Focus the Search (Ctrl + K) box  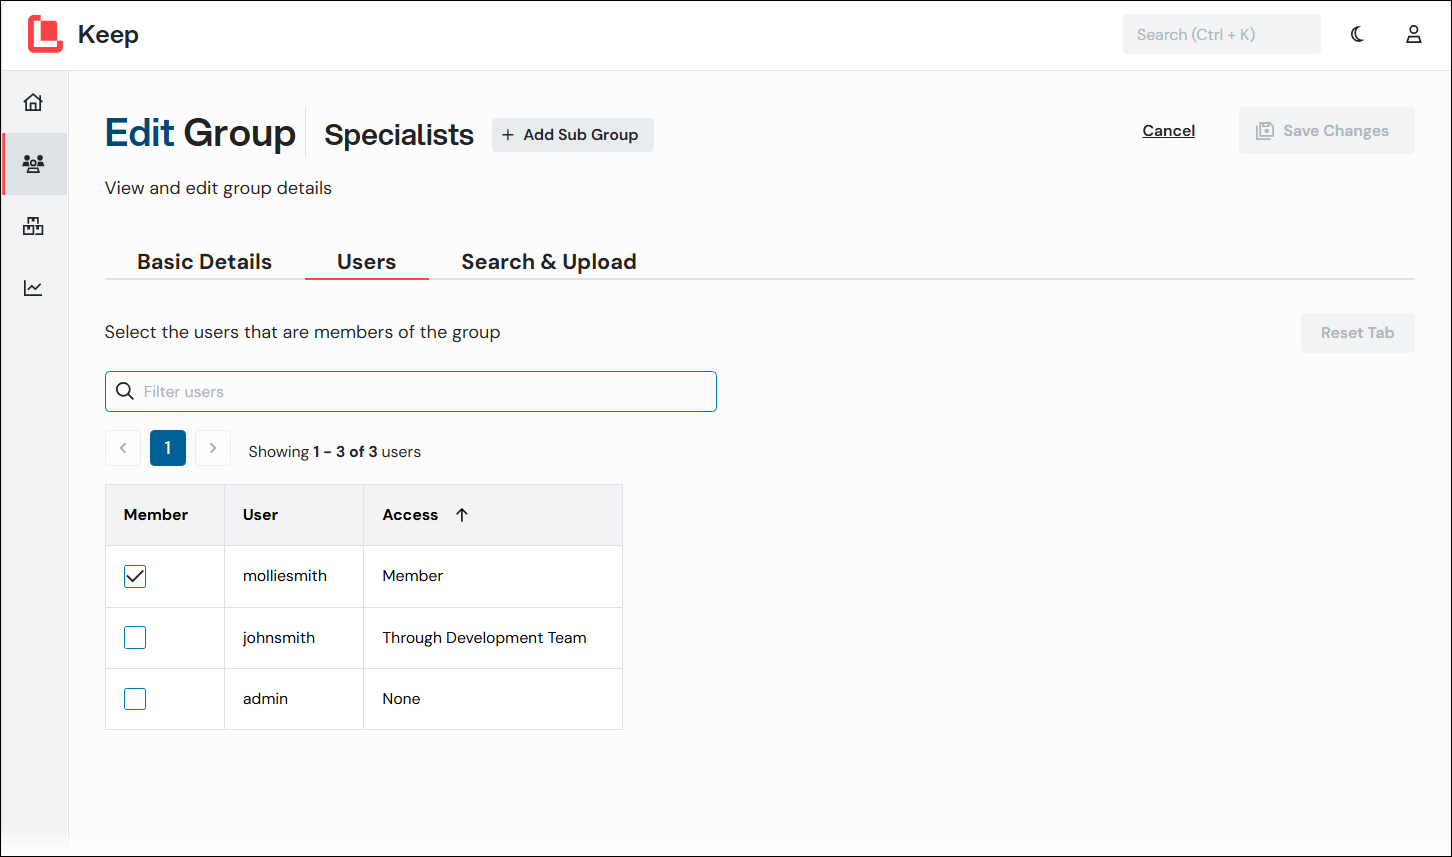point(1222,34)
